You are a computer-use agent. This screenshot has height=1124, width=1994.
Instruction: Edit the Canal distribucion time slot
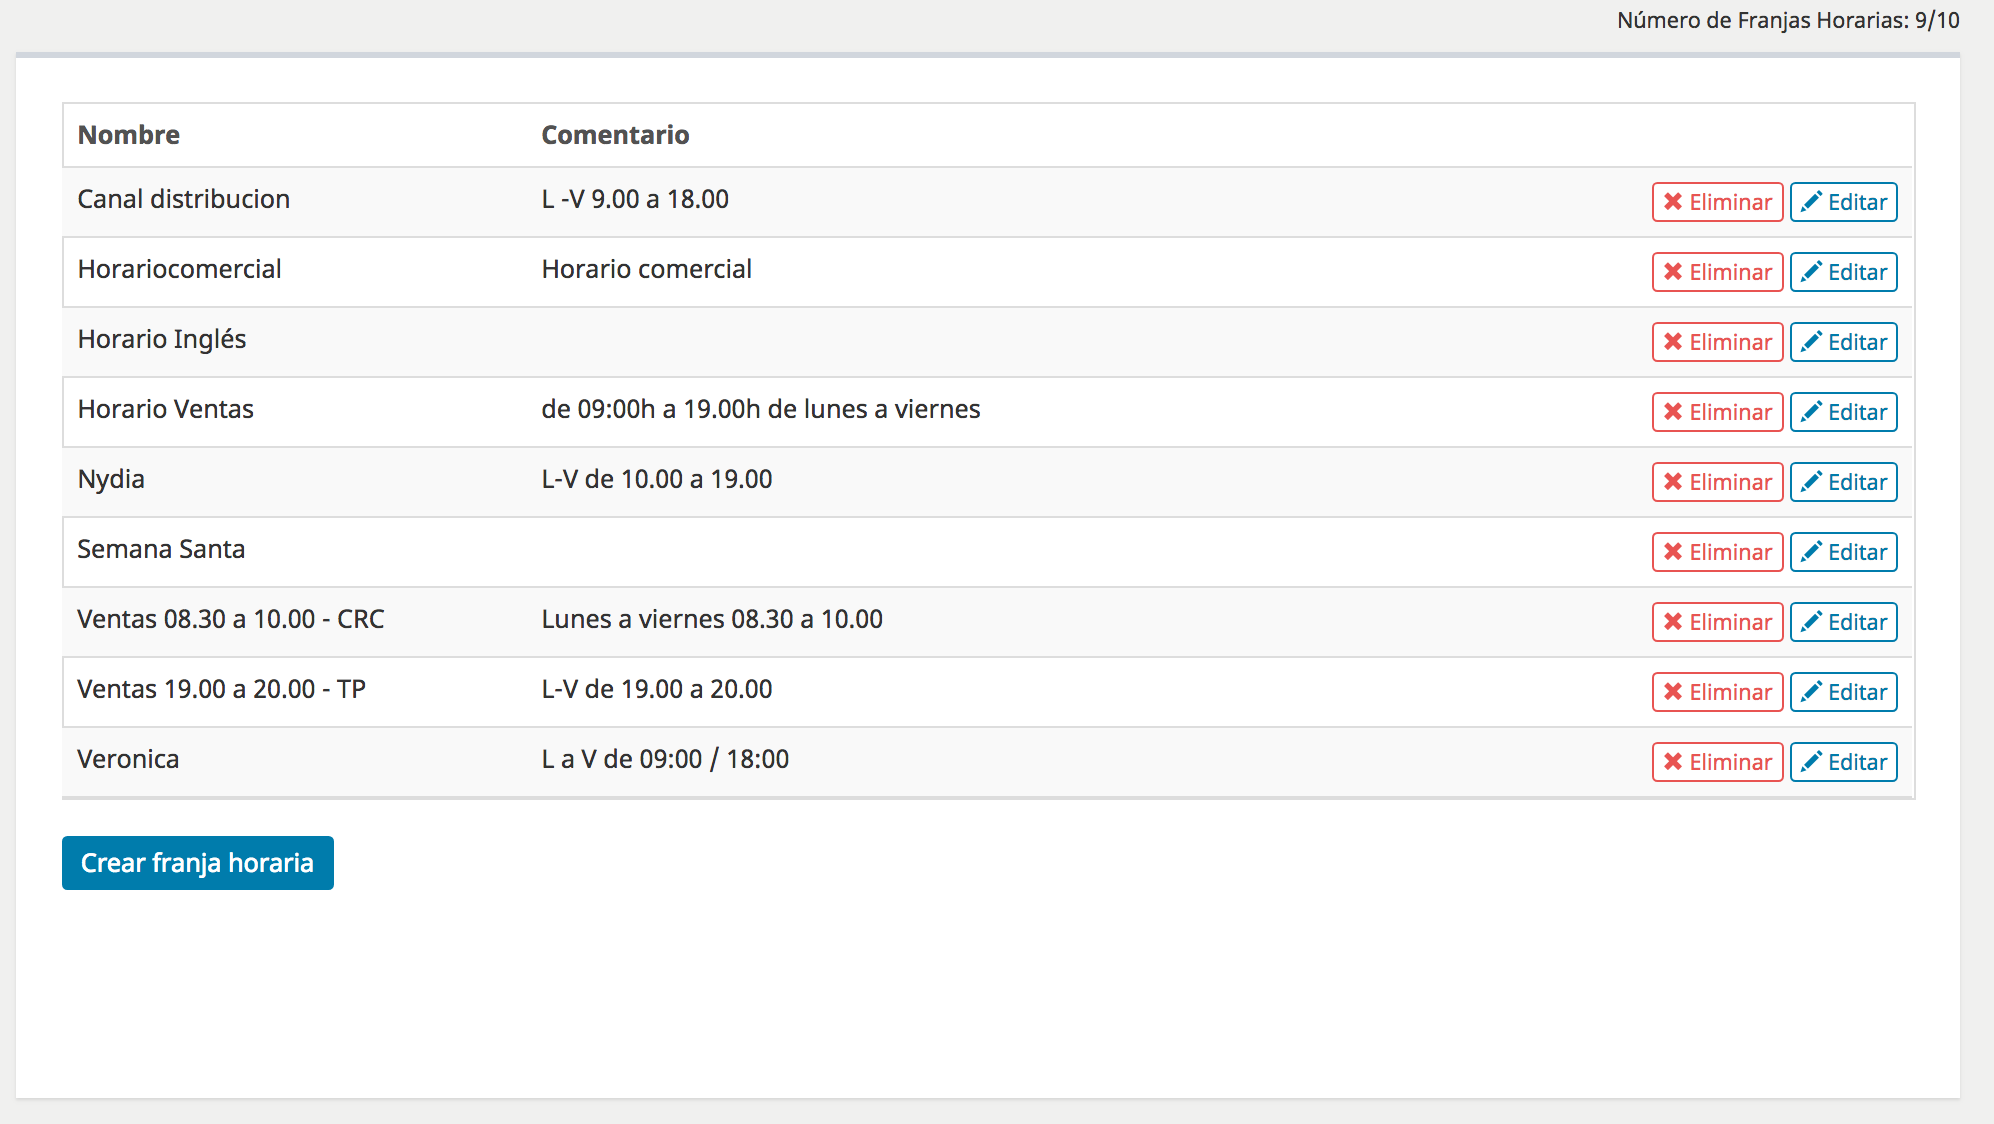(x=1843, y=202)
